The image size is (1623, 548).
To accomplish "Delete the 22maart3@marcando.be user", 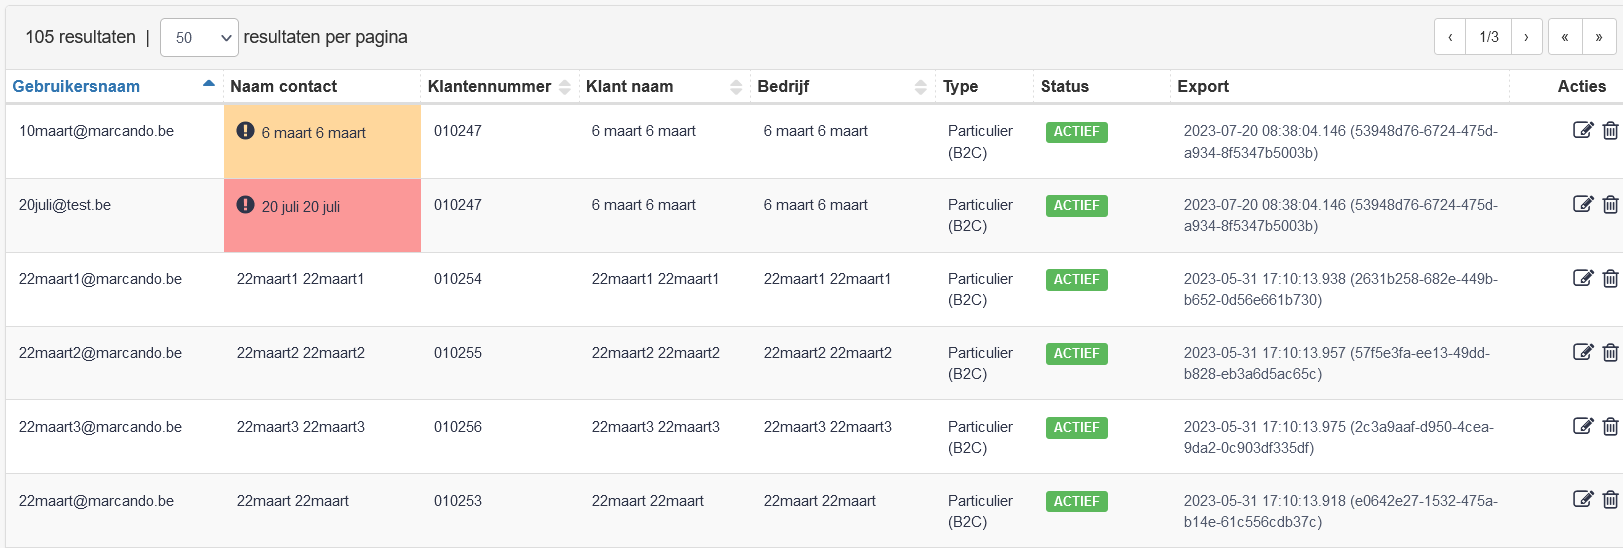I will [x=1610, y=426].
